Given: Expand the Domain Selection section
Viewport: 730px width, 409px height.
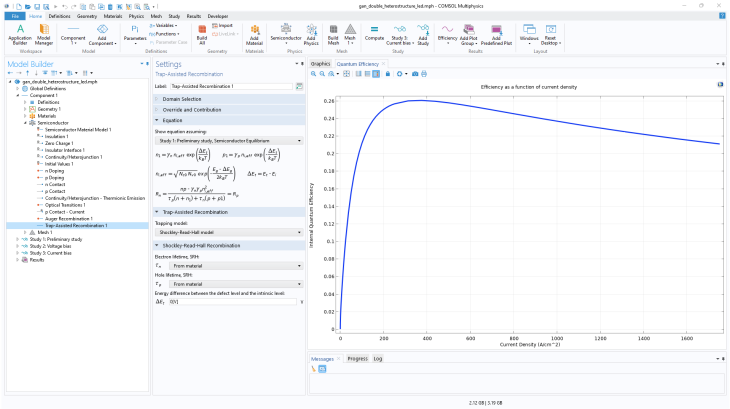Looking at the screenshot, I should pyautogui.click(x=181, y=99).
